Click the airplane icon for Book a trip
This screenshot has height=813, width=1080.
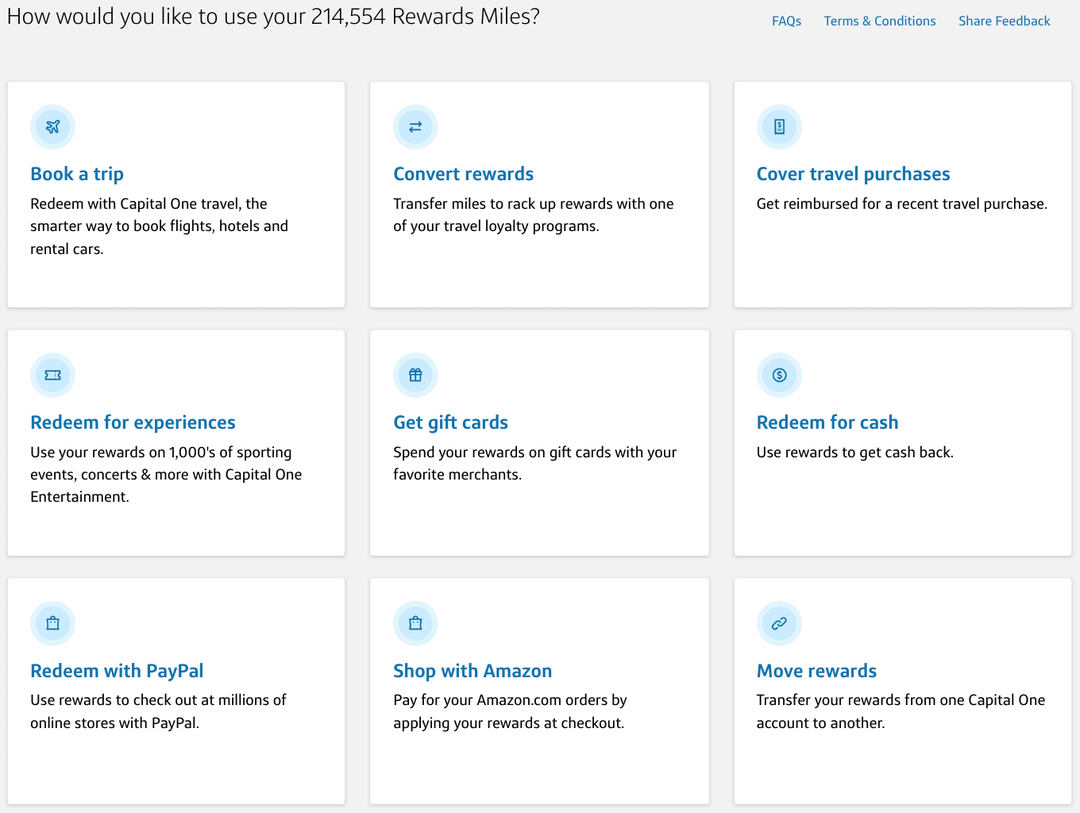click(x=52, y=127)
